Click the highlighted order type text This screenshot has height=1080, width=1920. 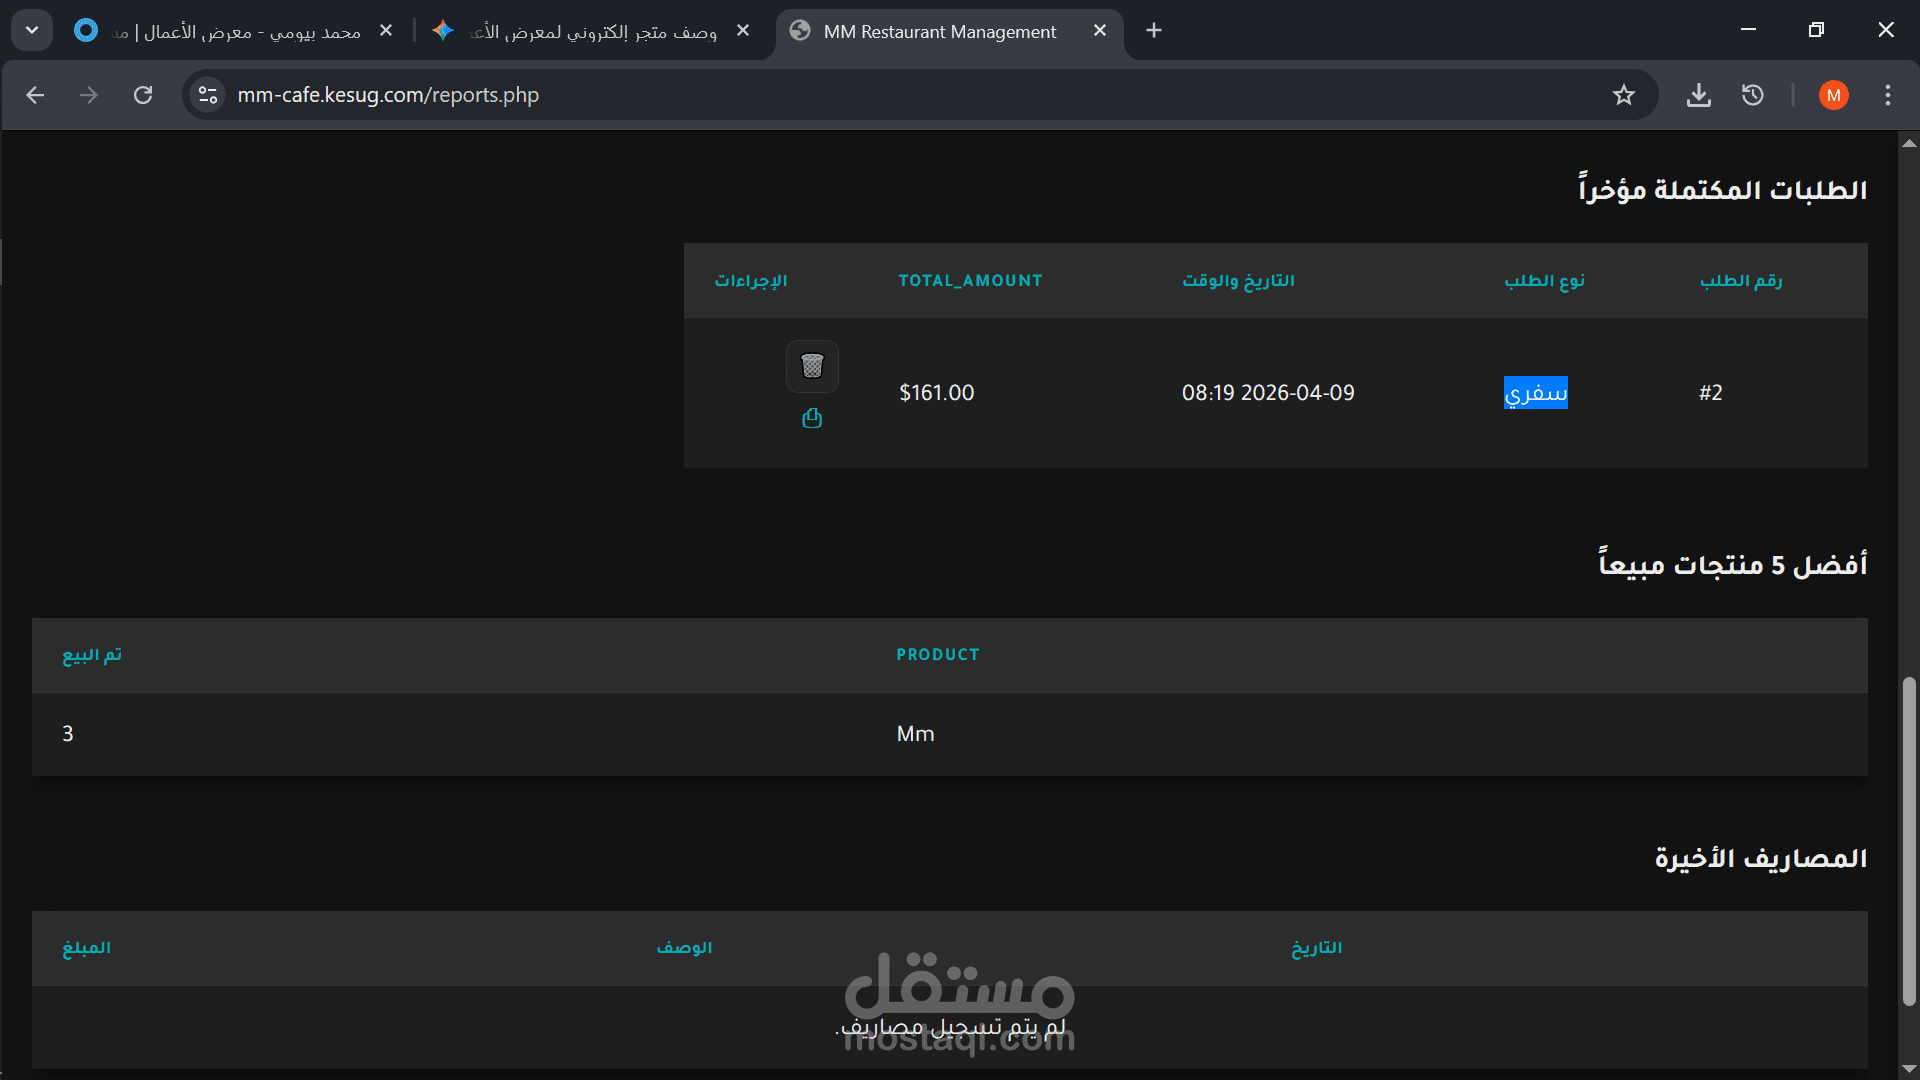tap(1535, 393)
